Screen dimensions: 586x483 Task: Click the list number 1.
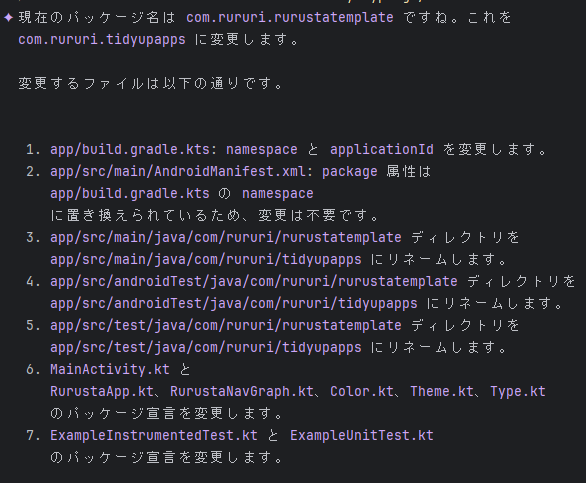point(33,150)
